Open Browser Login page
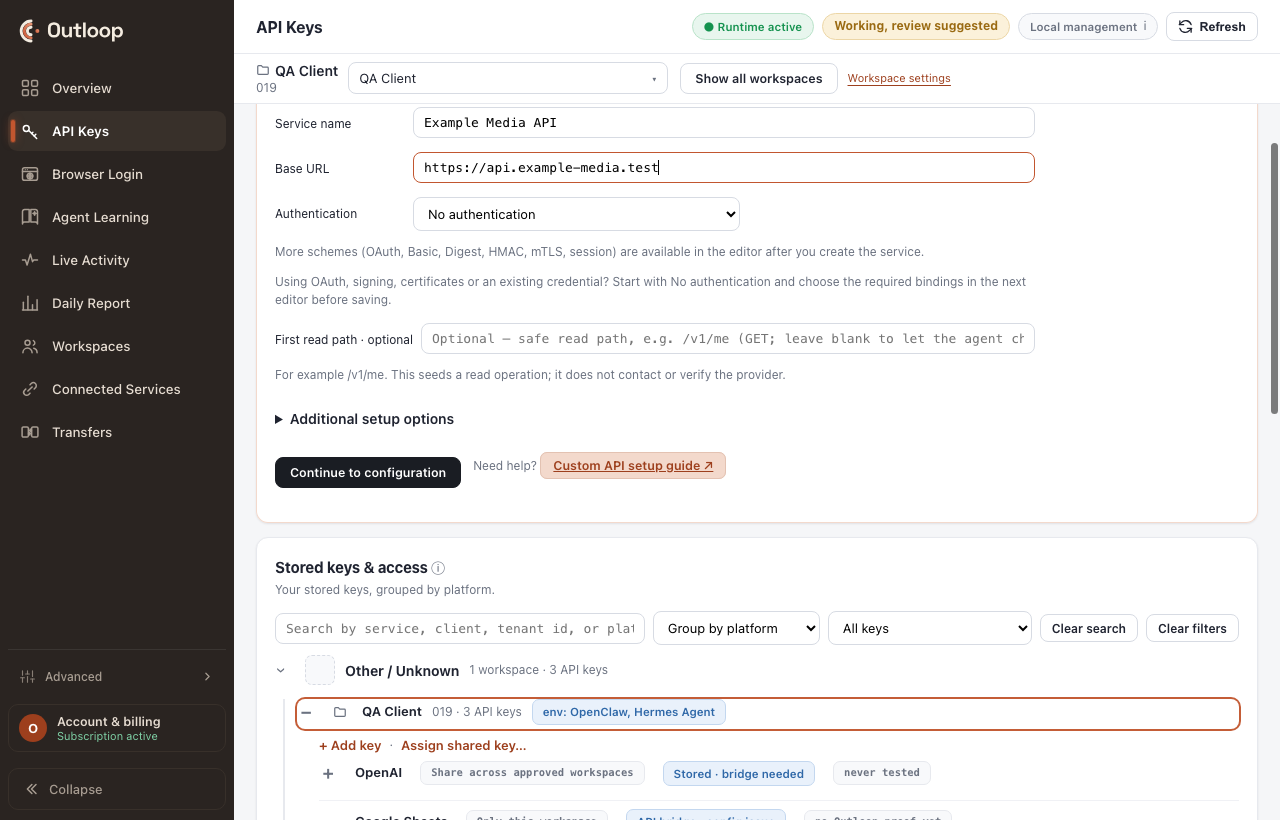 pos(117,174)
